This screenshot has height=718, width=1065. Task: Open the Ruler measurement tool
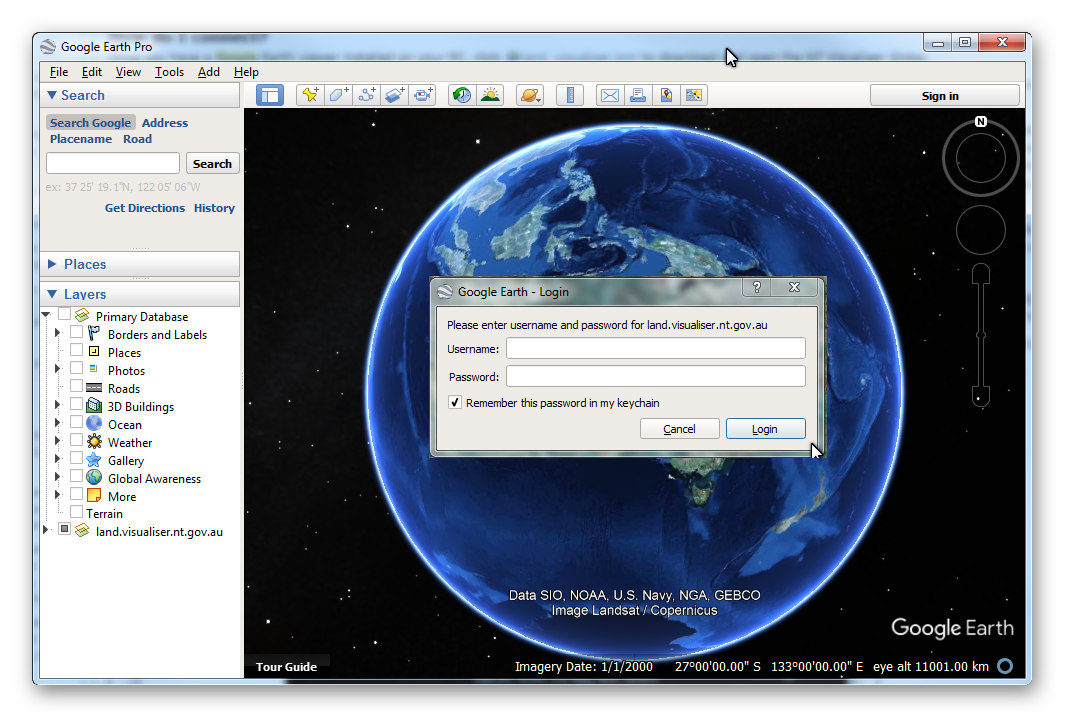(x=570, y=95)
